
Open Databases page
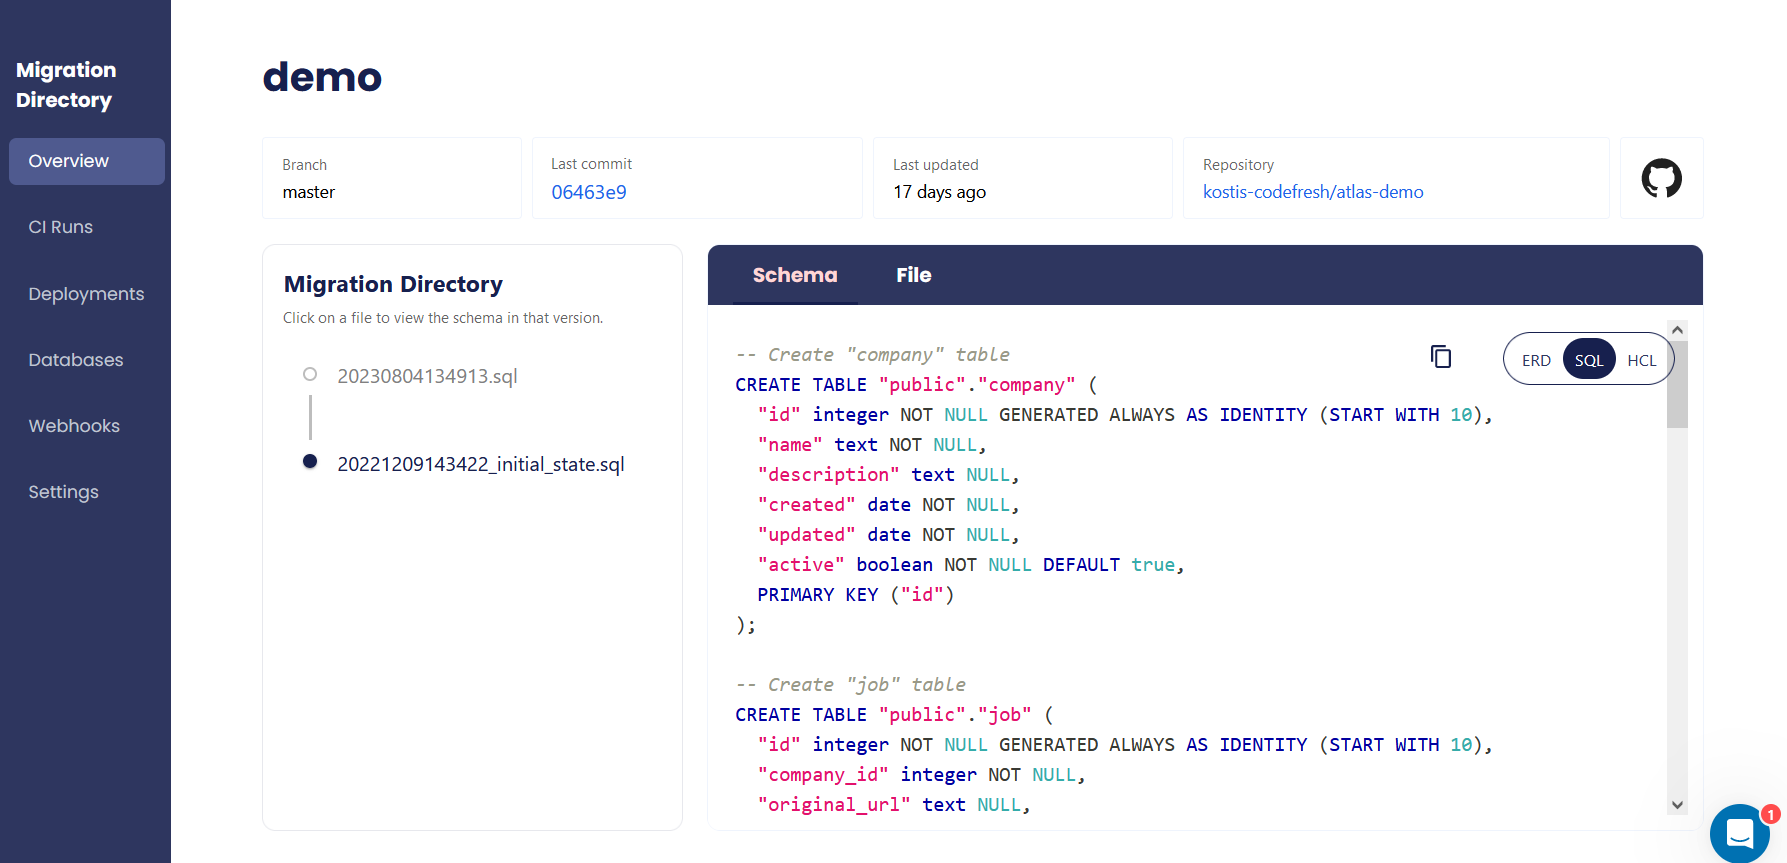[75, 360]
